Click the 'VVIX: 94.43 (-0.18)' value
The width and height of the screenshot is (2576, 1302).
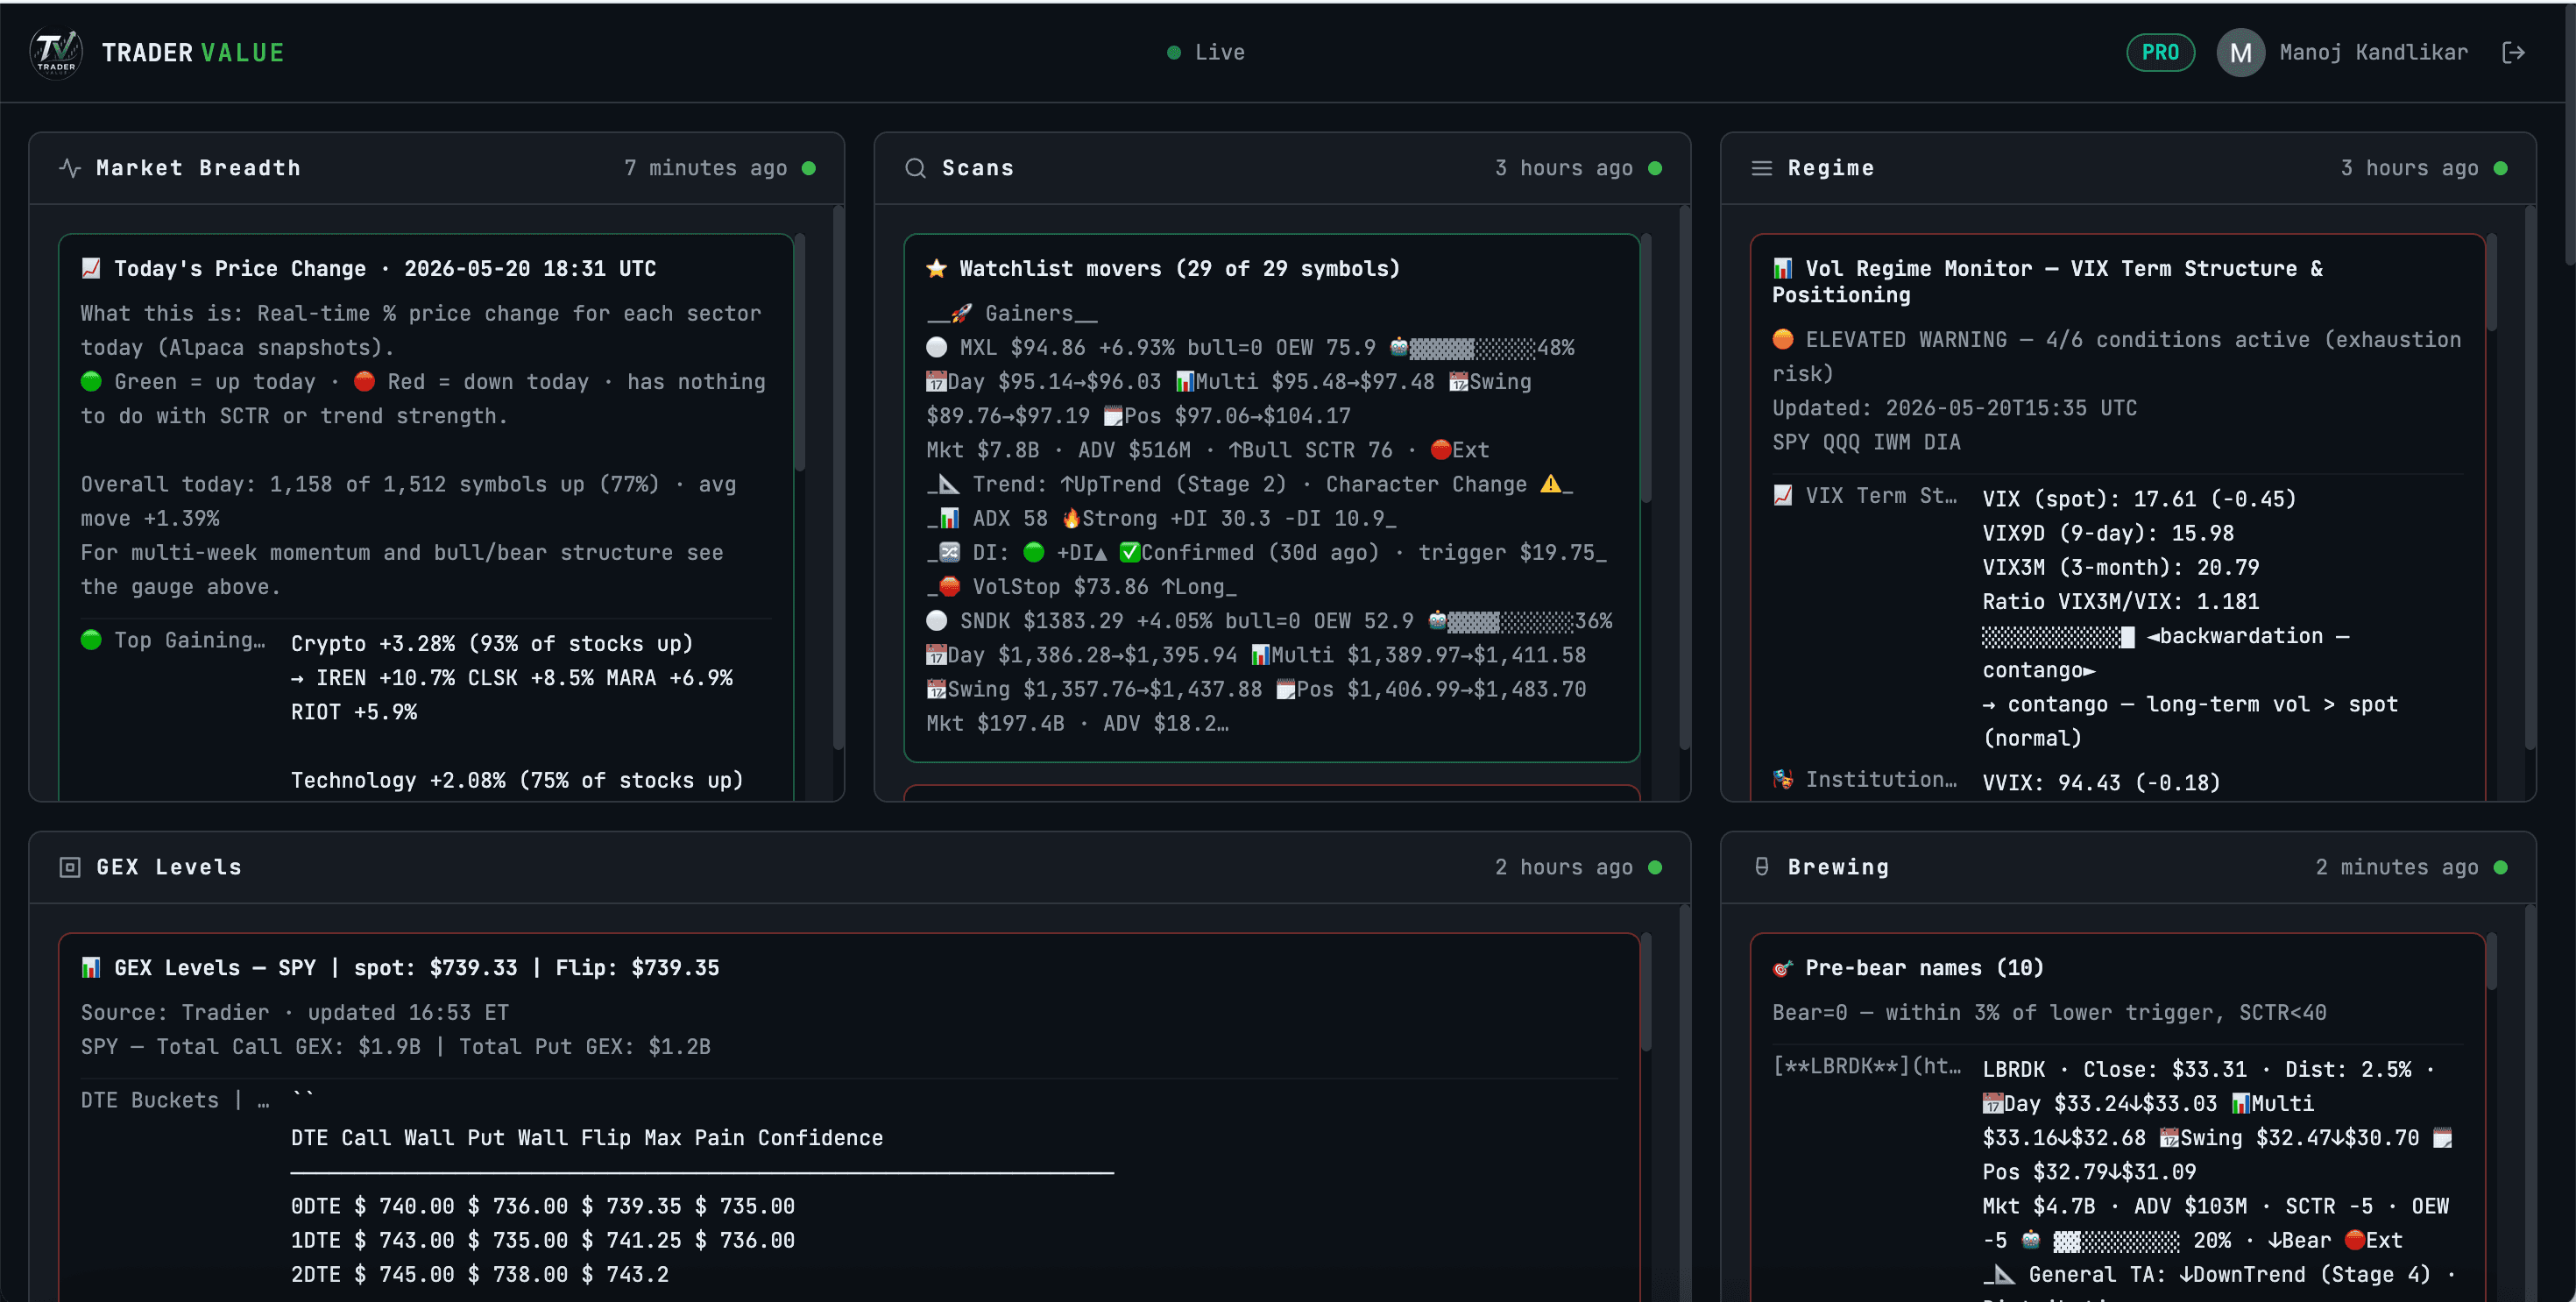(x=2101, y=782)
